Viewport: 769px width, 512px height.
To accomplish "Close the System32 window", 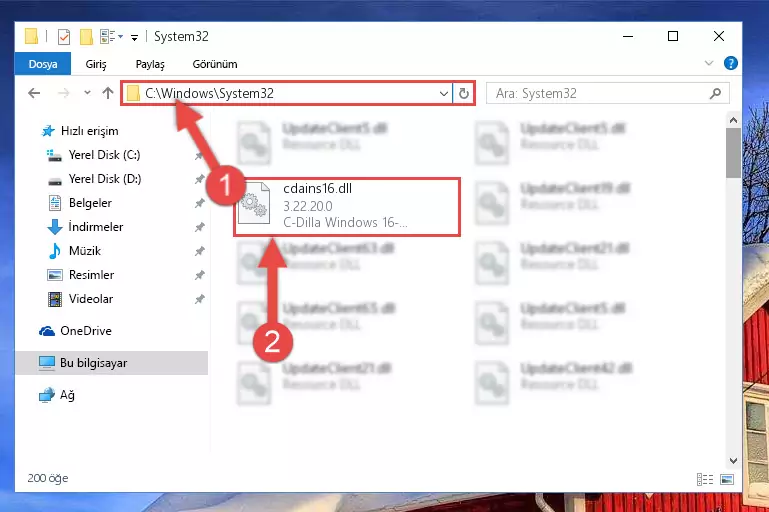I will (x=718, y=36).
